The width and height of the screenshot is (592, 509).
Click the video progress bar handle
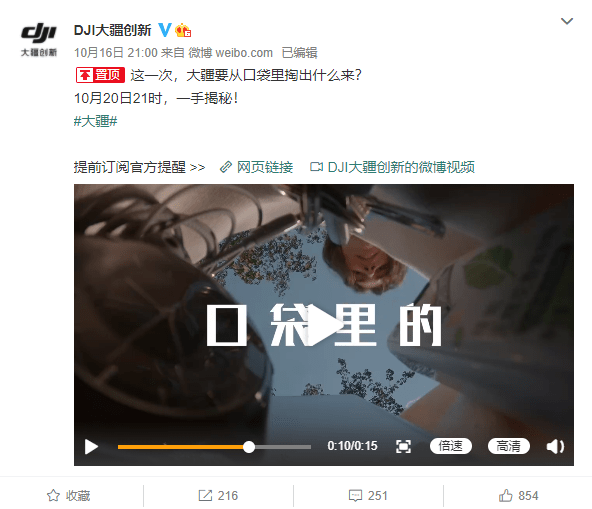(x=249, y=447)
